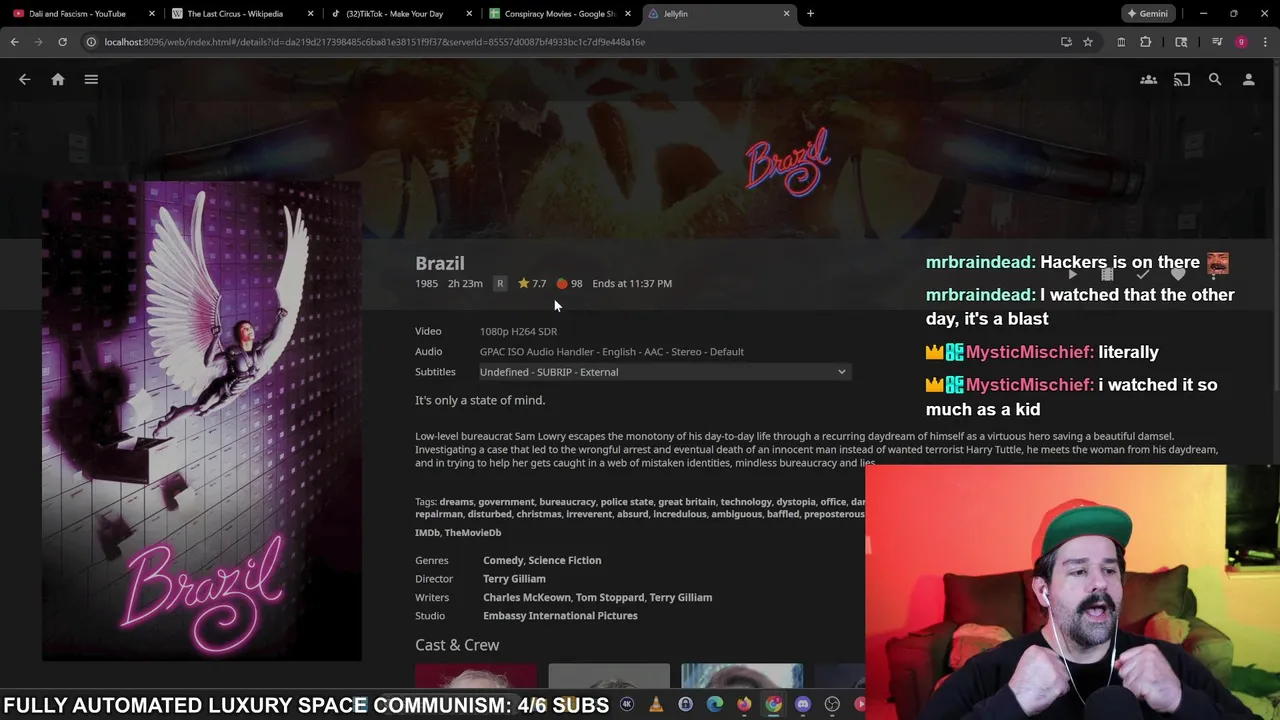This screenshot has height=720, width=1280.
Task: Click the first Cast & Crew thumbnail
Action: tap(476, 676)
